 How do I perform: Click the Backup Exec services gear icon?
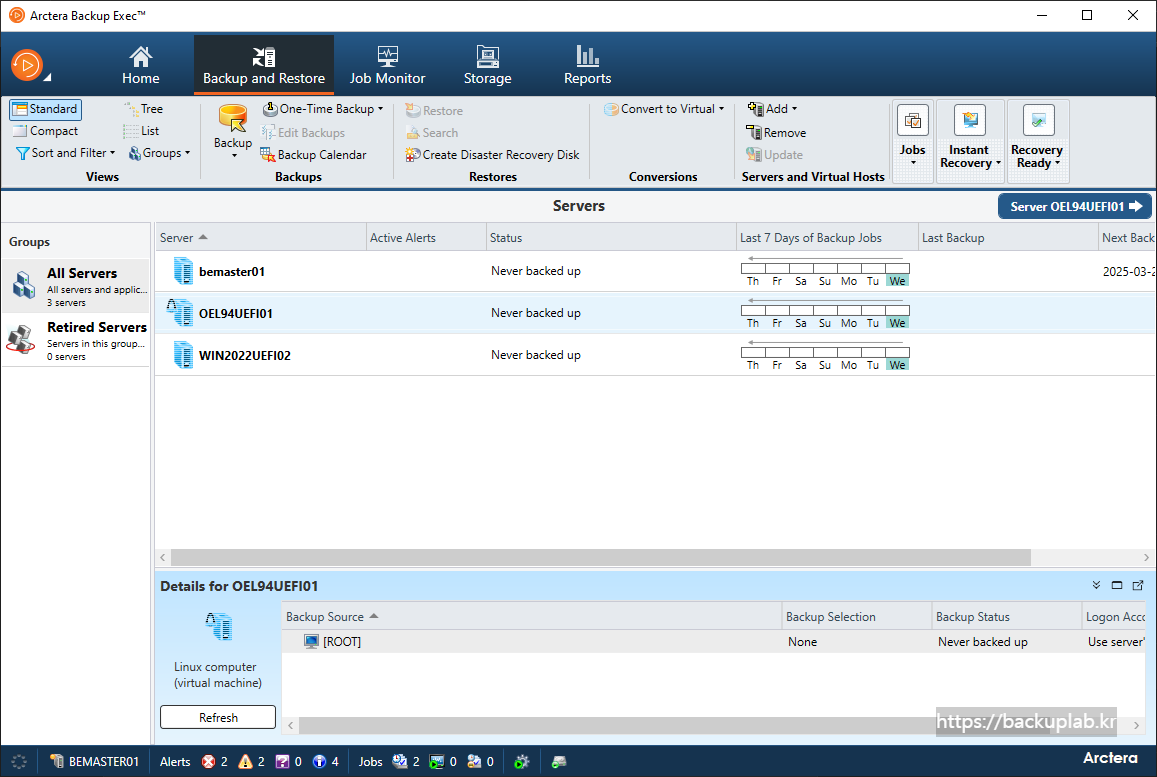(x=522, y=762)
